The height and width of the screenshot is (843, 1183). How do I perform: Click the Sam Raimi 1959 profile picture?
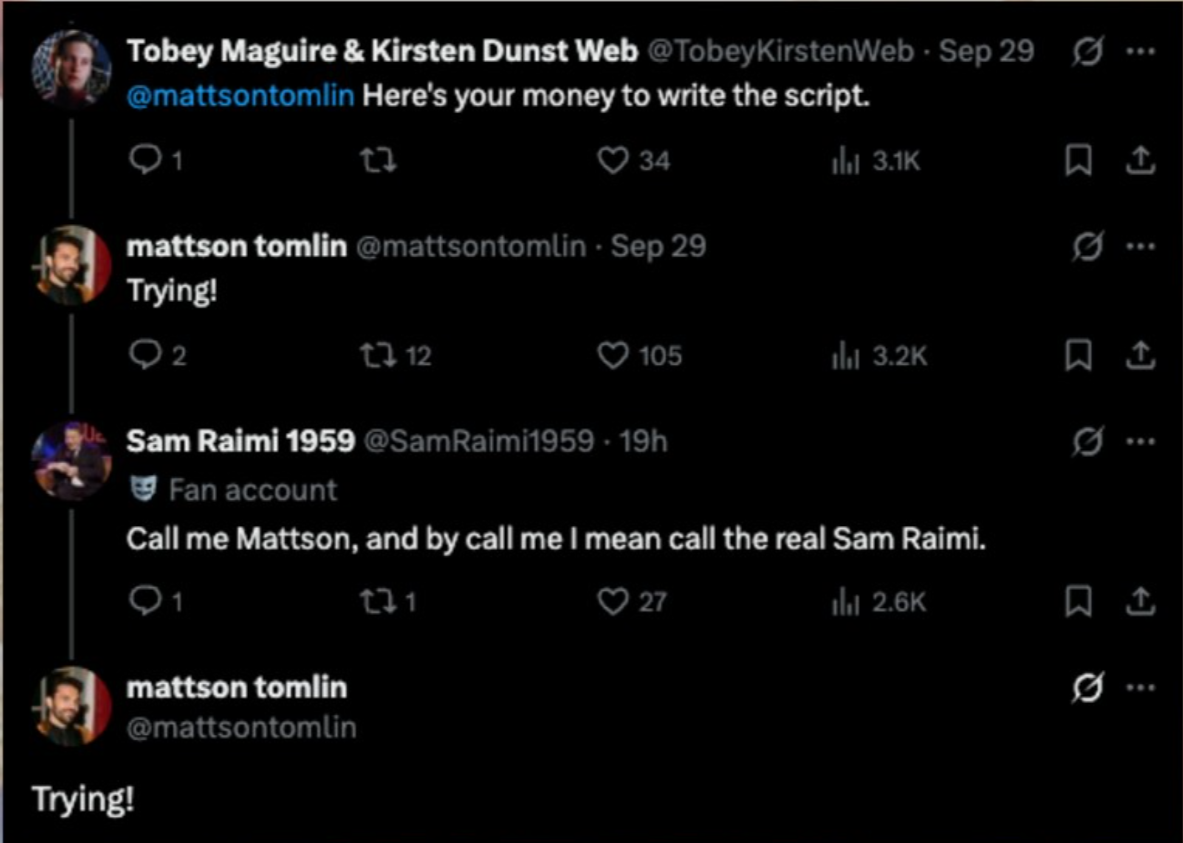click(x=71, y=460)
